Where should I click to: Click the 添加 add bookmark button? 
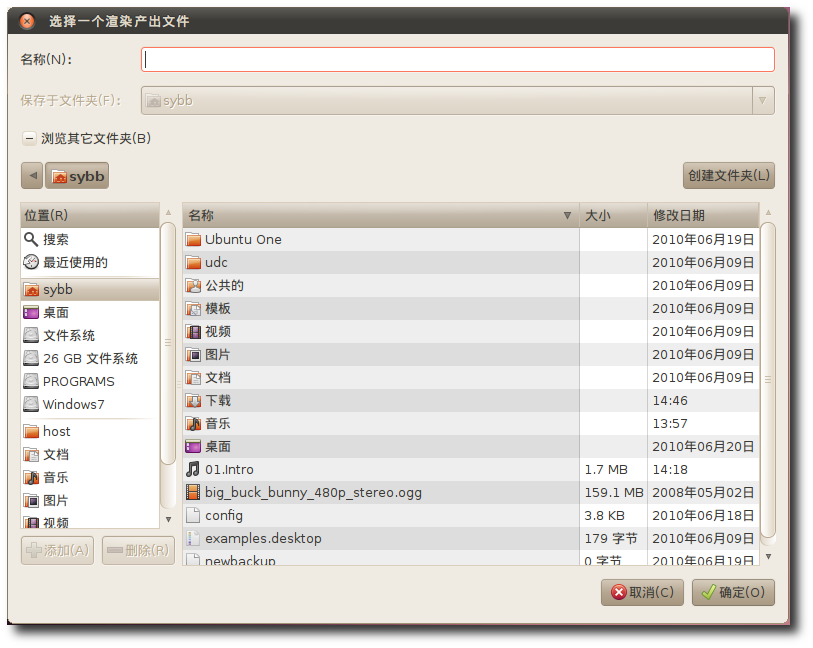point(58,550)
